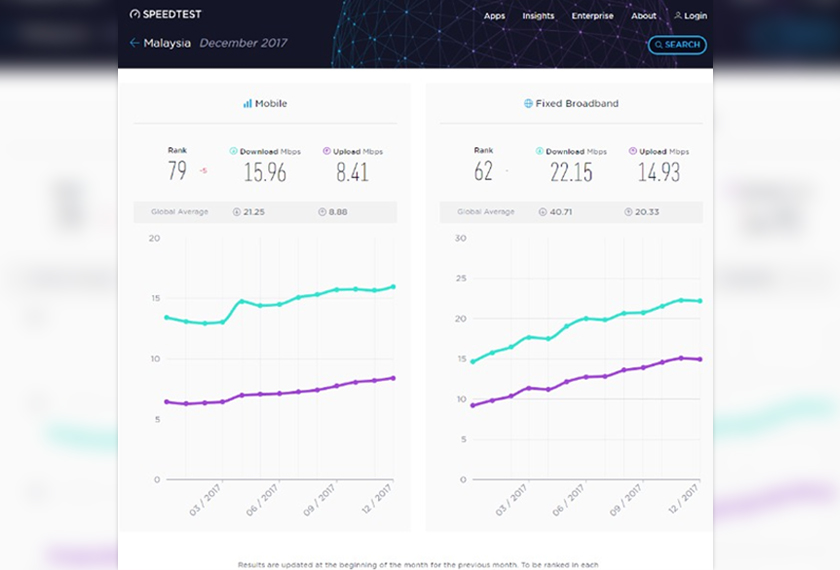Click the Fixed Broadband Download icon
This screenshot has width=840, height=570.
[540, 151]
